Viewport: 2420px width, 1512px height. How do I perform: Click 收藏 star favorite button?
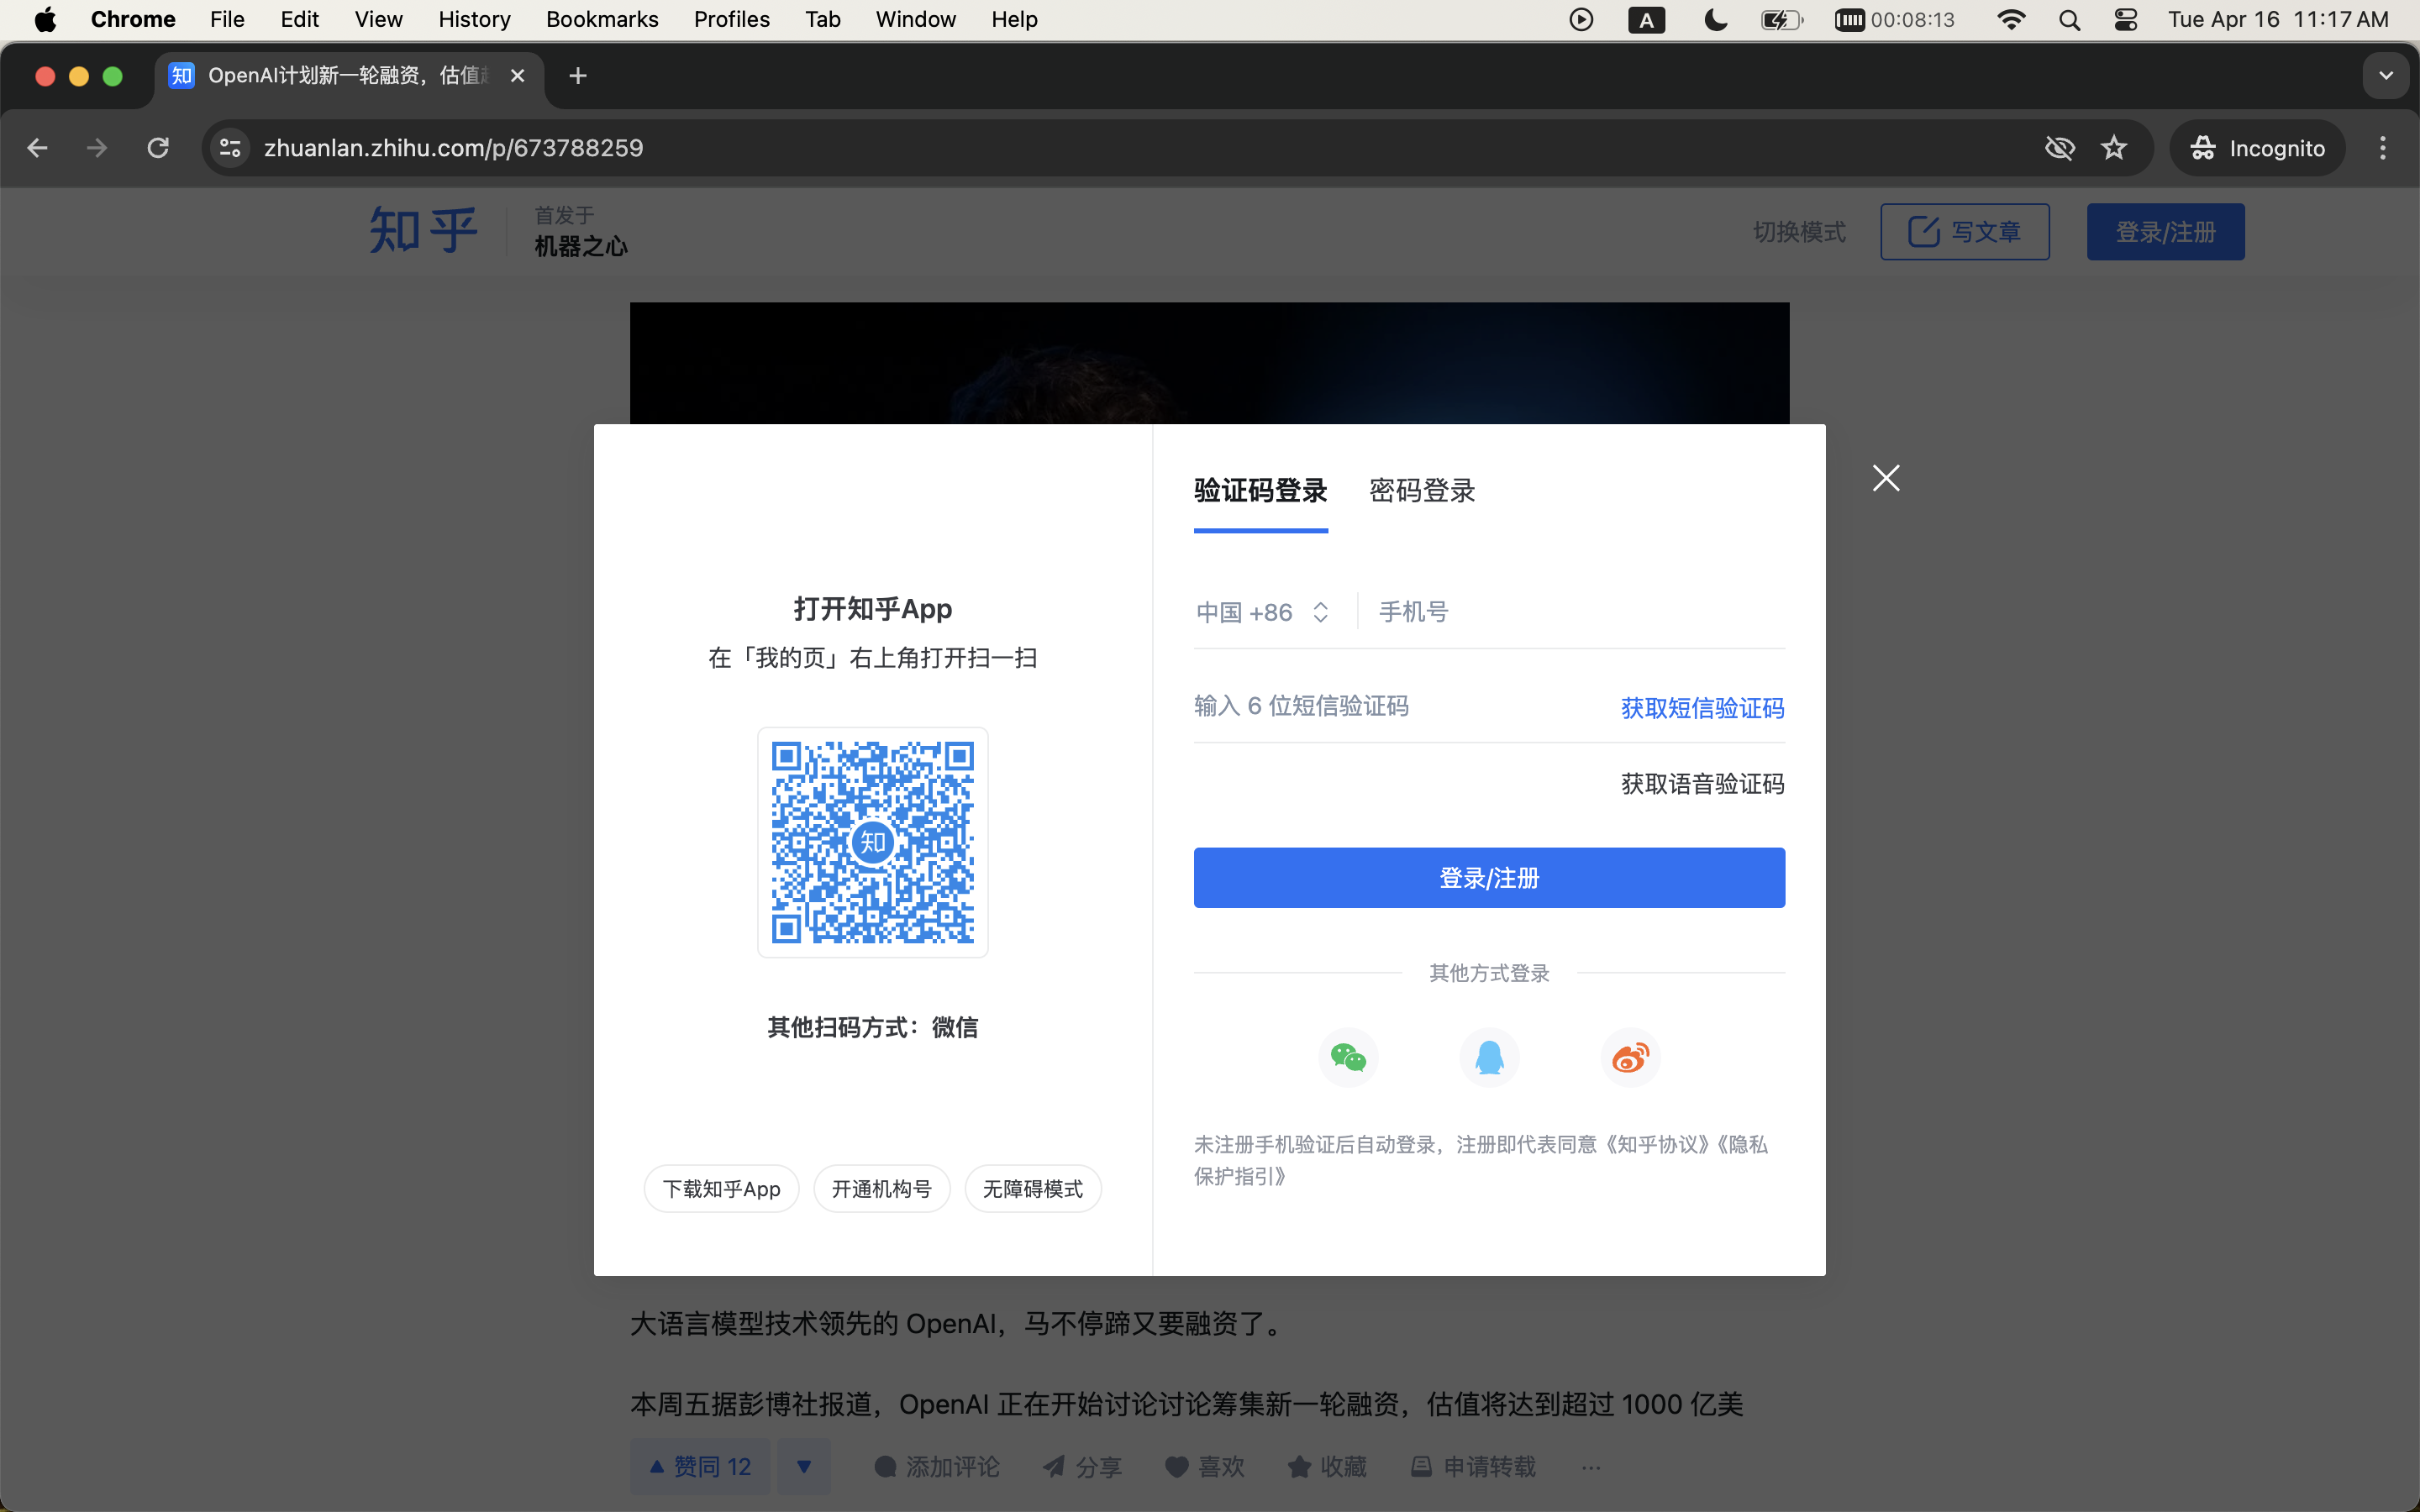[x=1327, y=1466]
